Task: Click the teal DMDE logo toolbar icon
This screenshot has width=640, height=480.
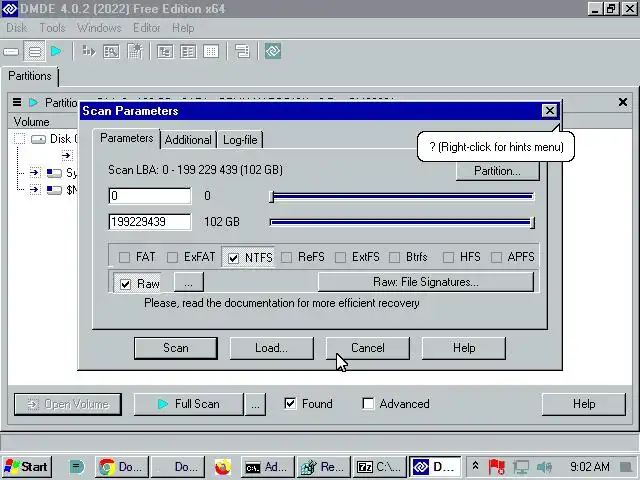Action: [x=273, y=51]
